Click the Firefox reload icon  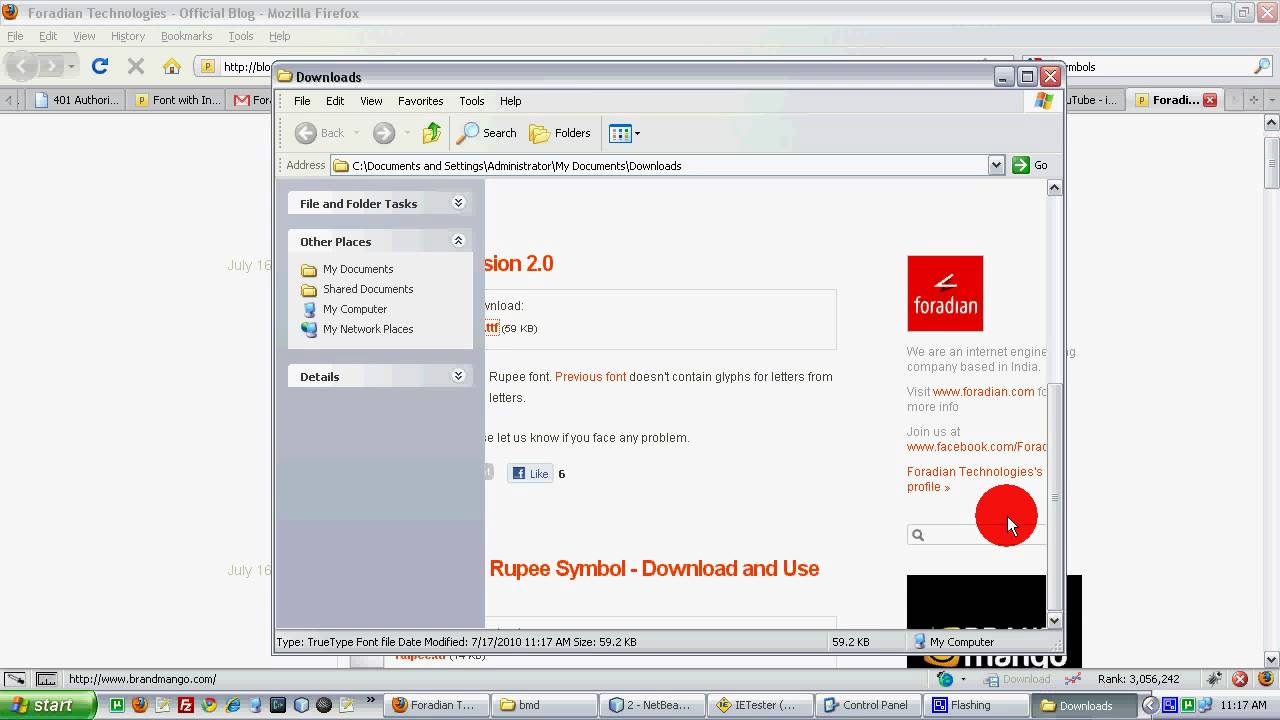pyautogui.click(x=100, y=66)
